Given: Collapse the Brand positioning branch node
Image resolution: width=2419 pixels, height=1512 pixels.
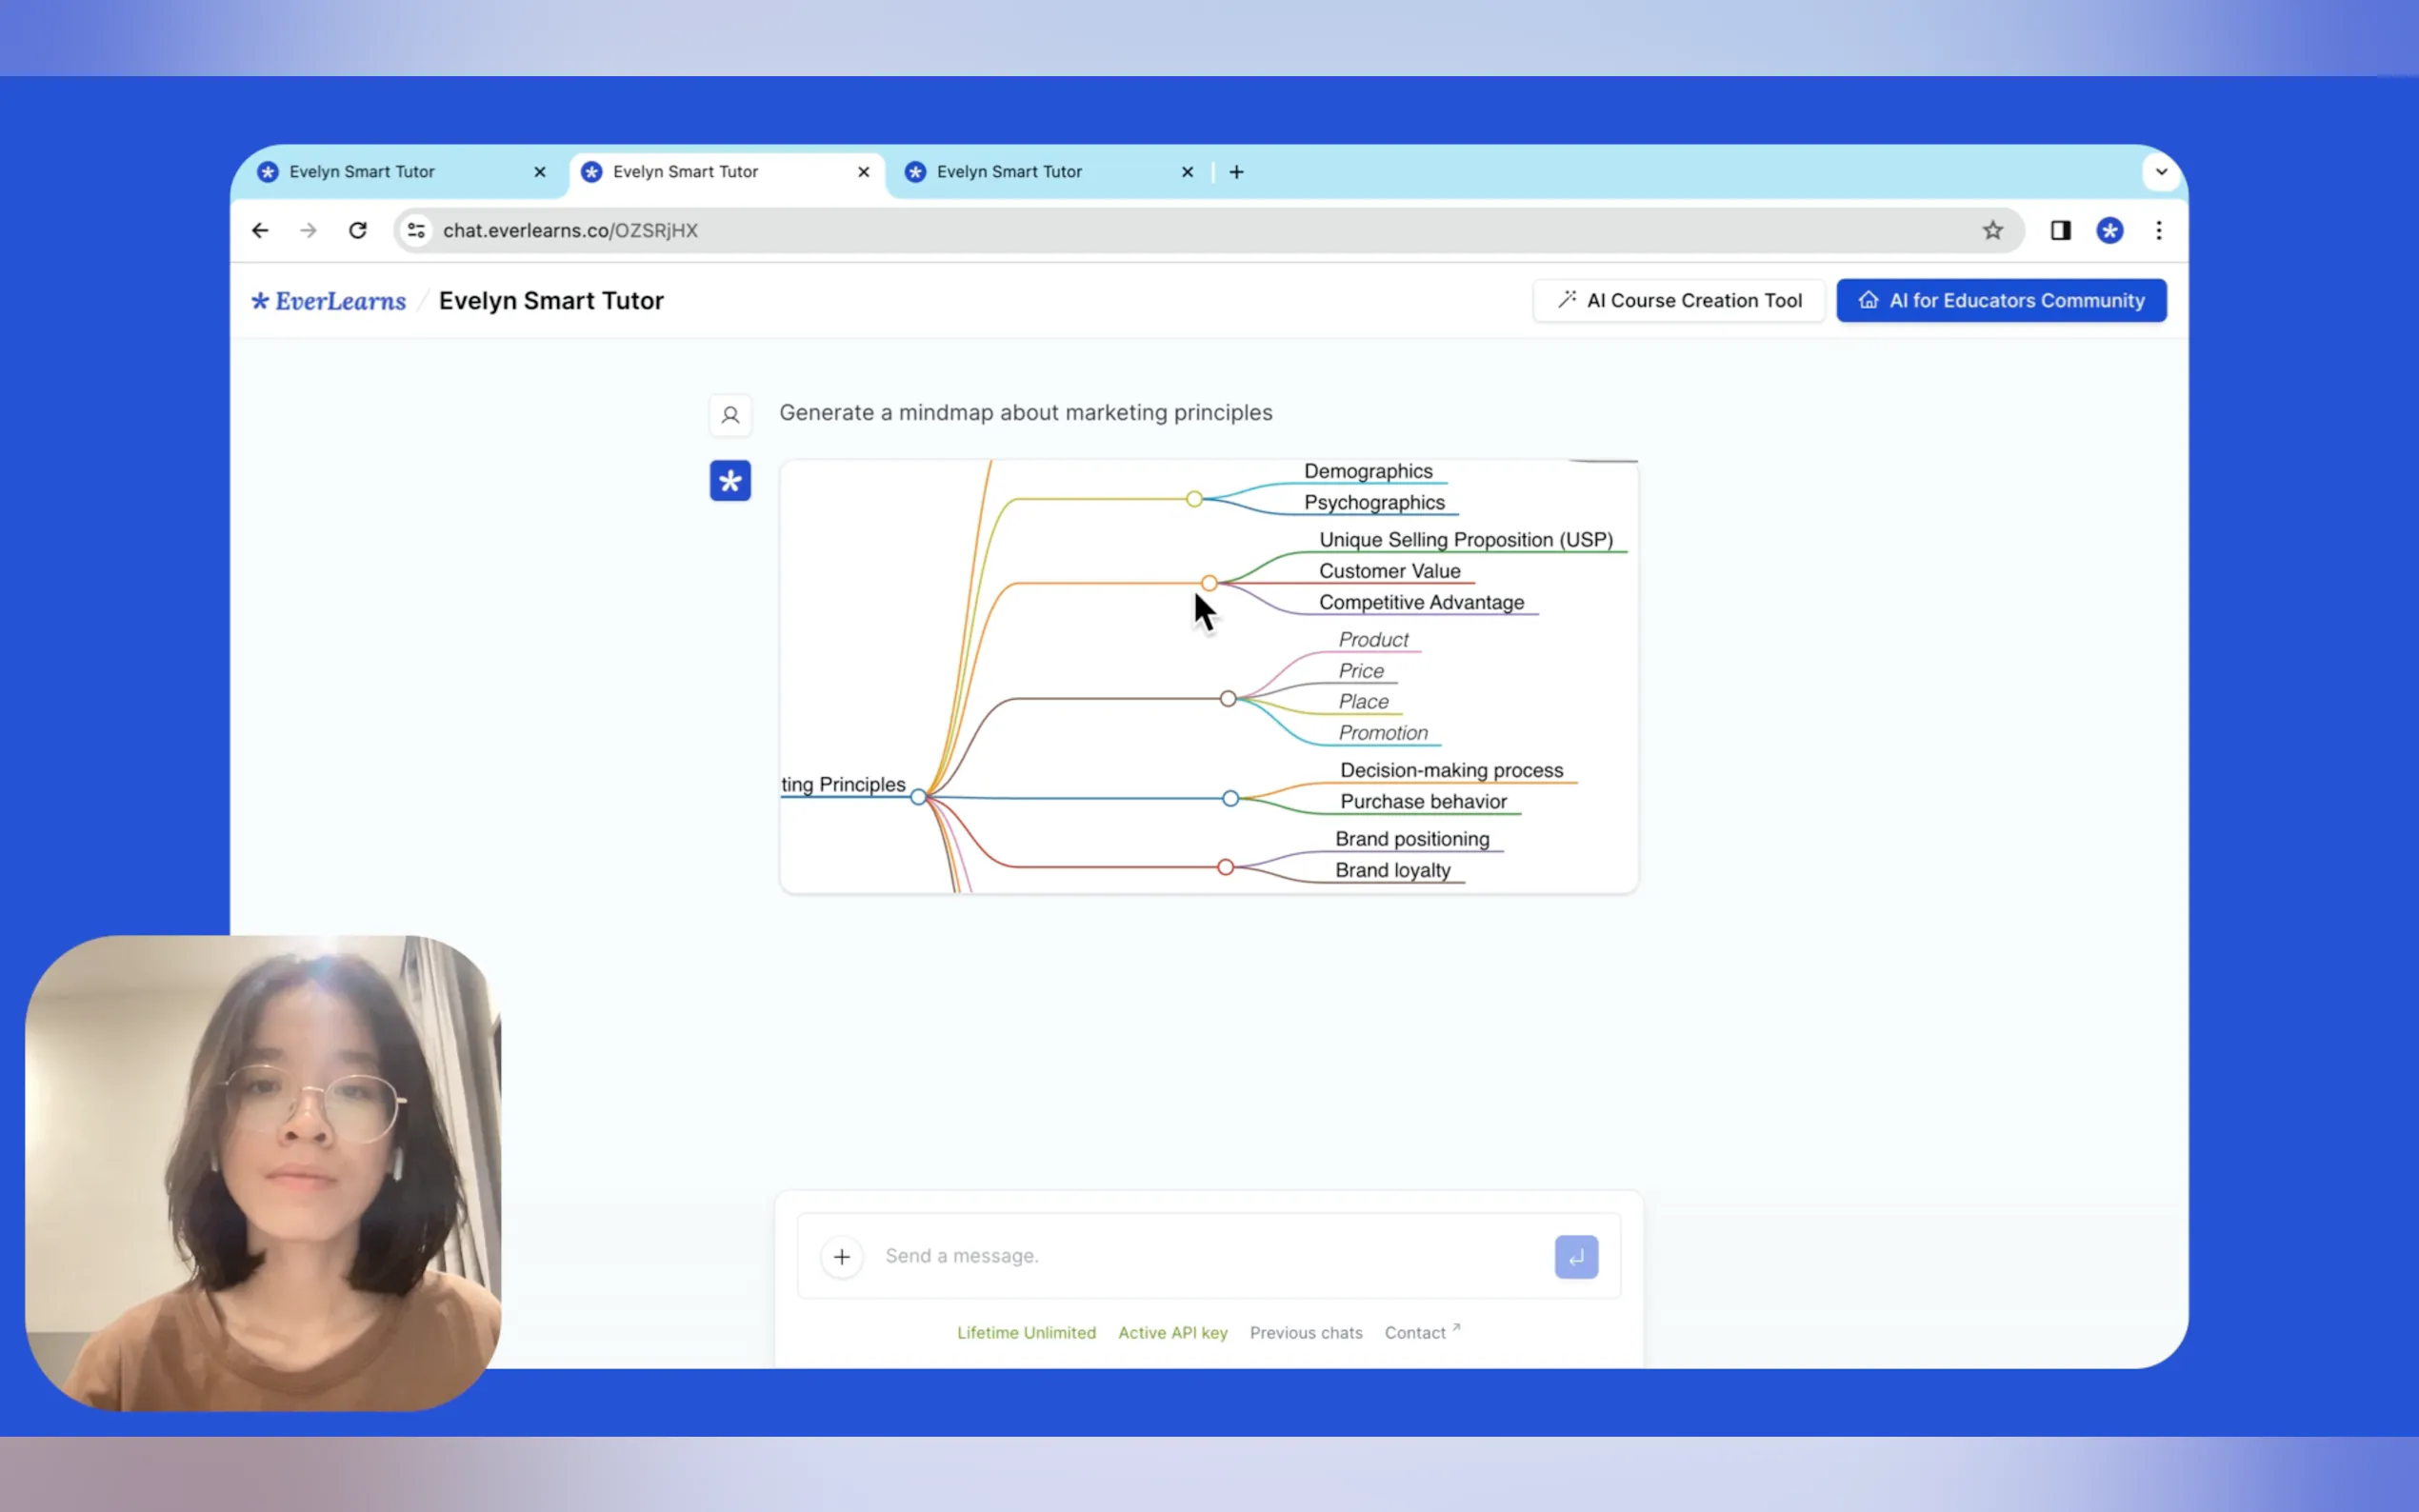Looking at the screenshot, I should [x=1225, y=867].
